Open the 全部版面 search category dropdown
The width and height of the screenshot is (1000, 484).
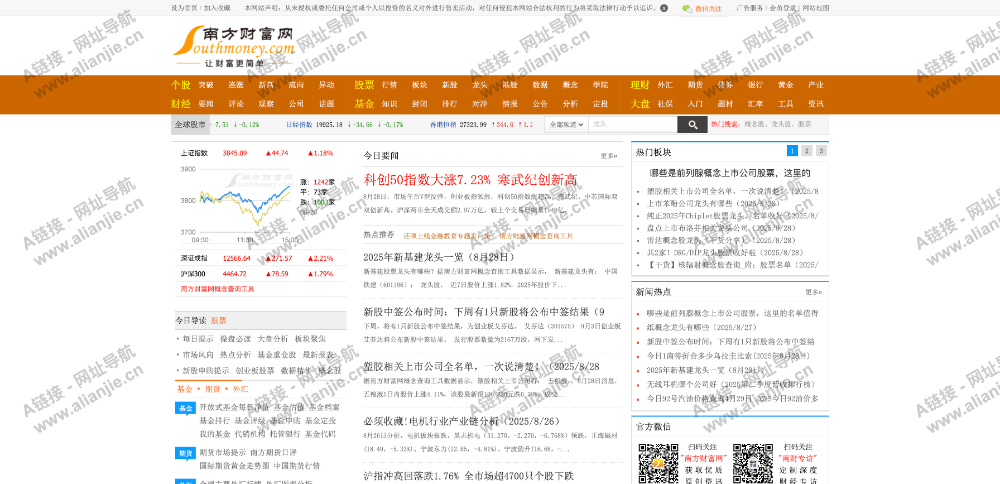566,124
